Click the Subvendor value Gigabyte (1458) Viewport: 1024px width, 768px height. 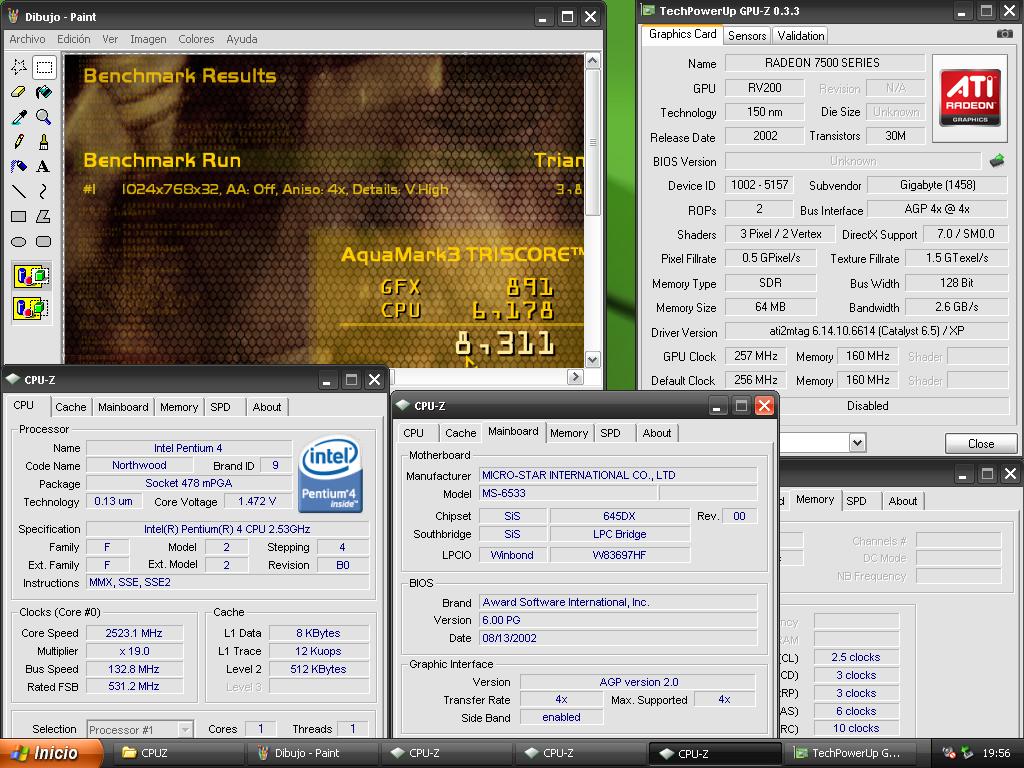[937, 185]
